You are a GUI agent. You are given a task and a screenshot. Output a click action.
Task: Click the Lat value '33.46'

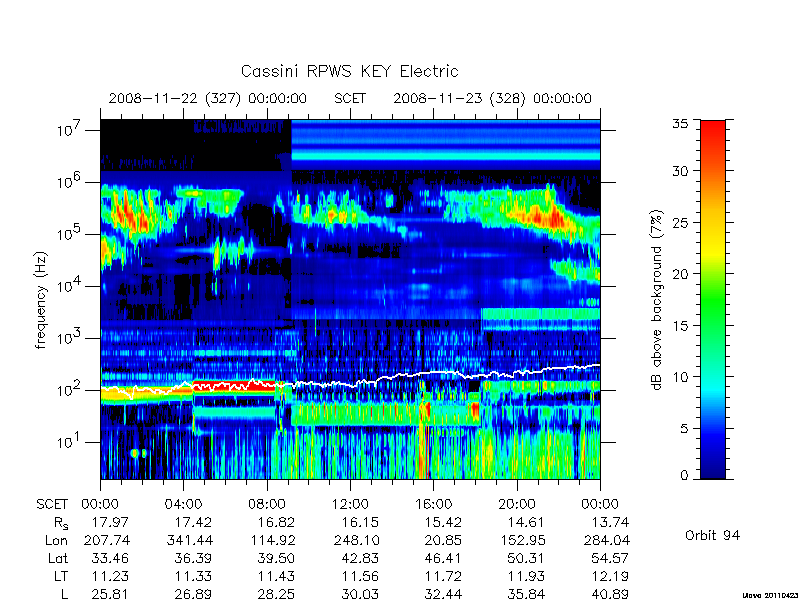(x=110, y=558)
